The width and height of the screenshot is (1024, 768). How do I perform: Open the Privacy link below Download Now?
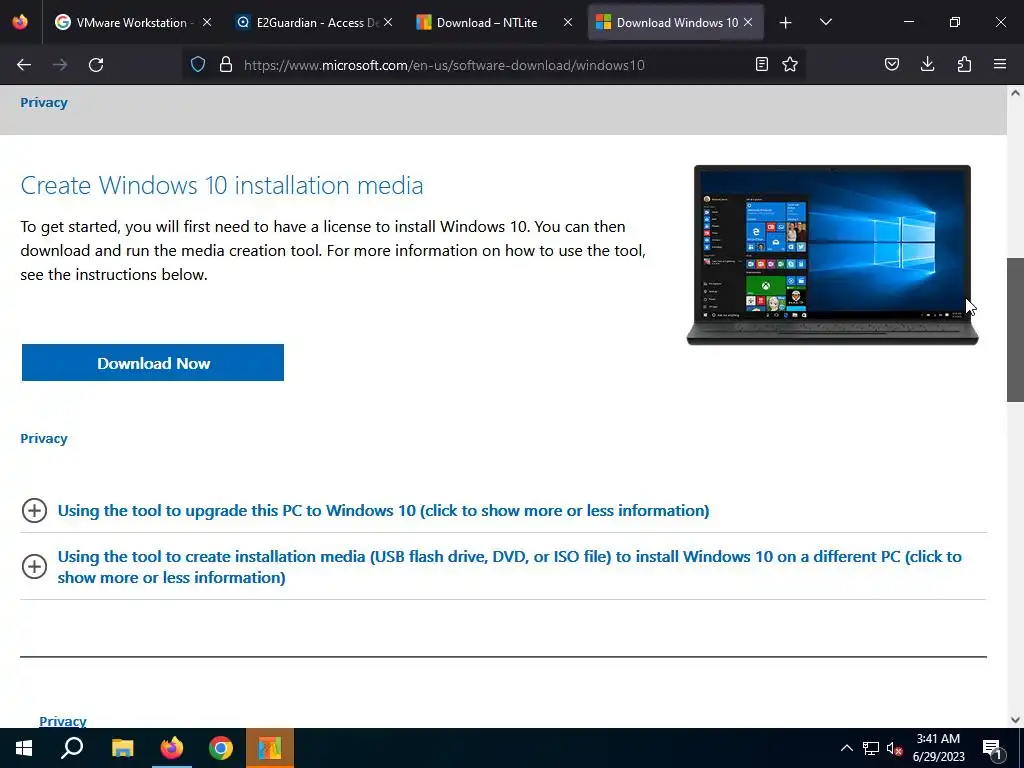click(44, 438)
